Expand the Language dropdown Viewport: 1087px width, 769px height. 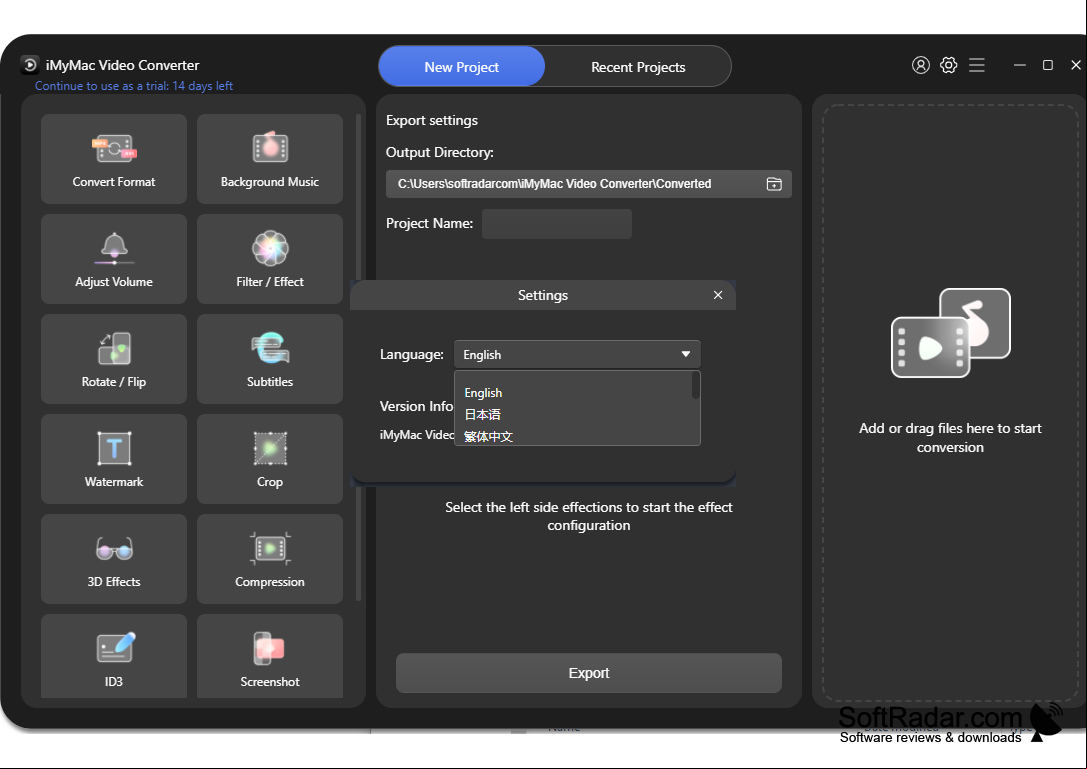577,354
